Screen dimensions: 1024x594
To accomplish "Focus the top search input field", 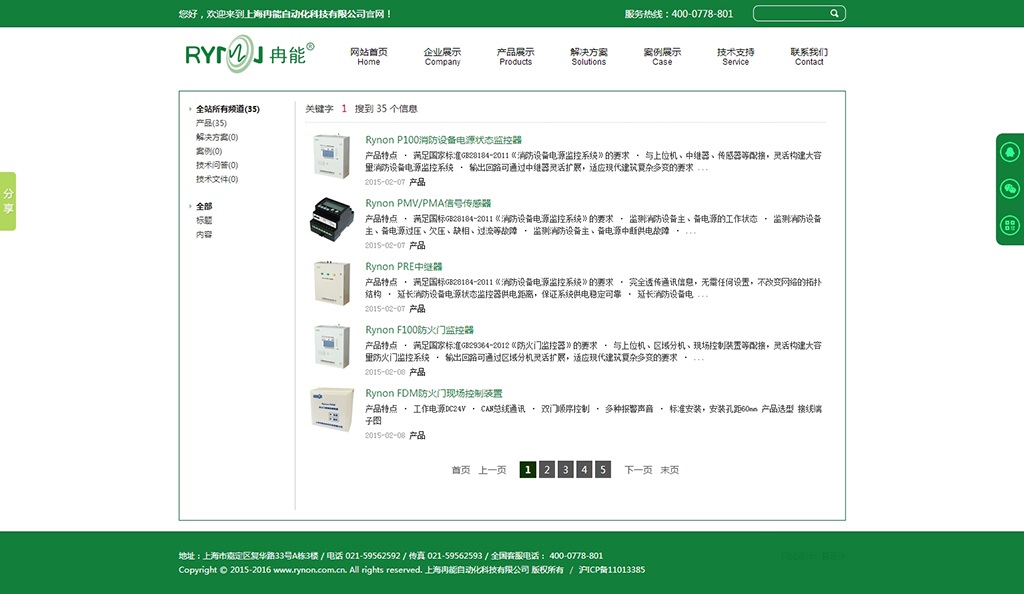I will 790,14.
